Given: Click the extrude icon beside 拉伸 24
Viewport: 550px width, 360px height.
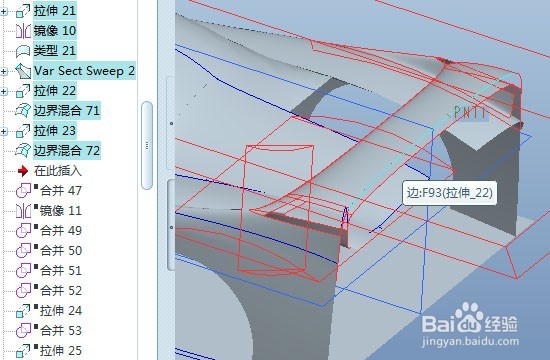Looking at the screenshot, I should point(23,311).
